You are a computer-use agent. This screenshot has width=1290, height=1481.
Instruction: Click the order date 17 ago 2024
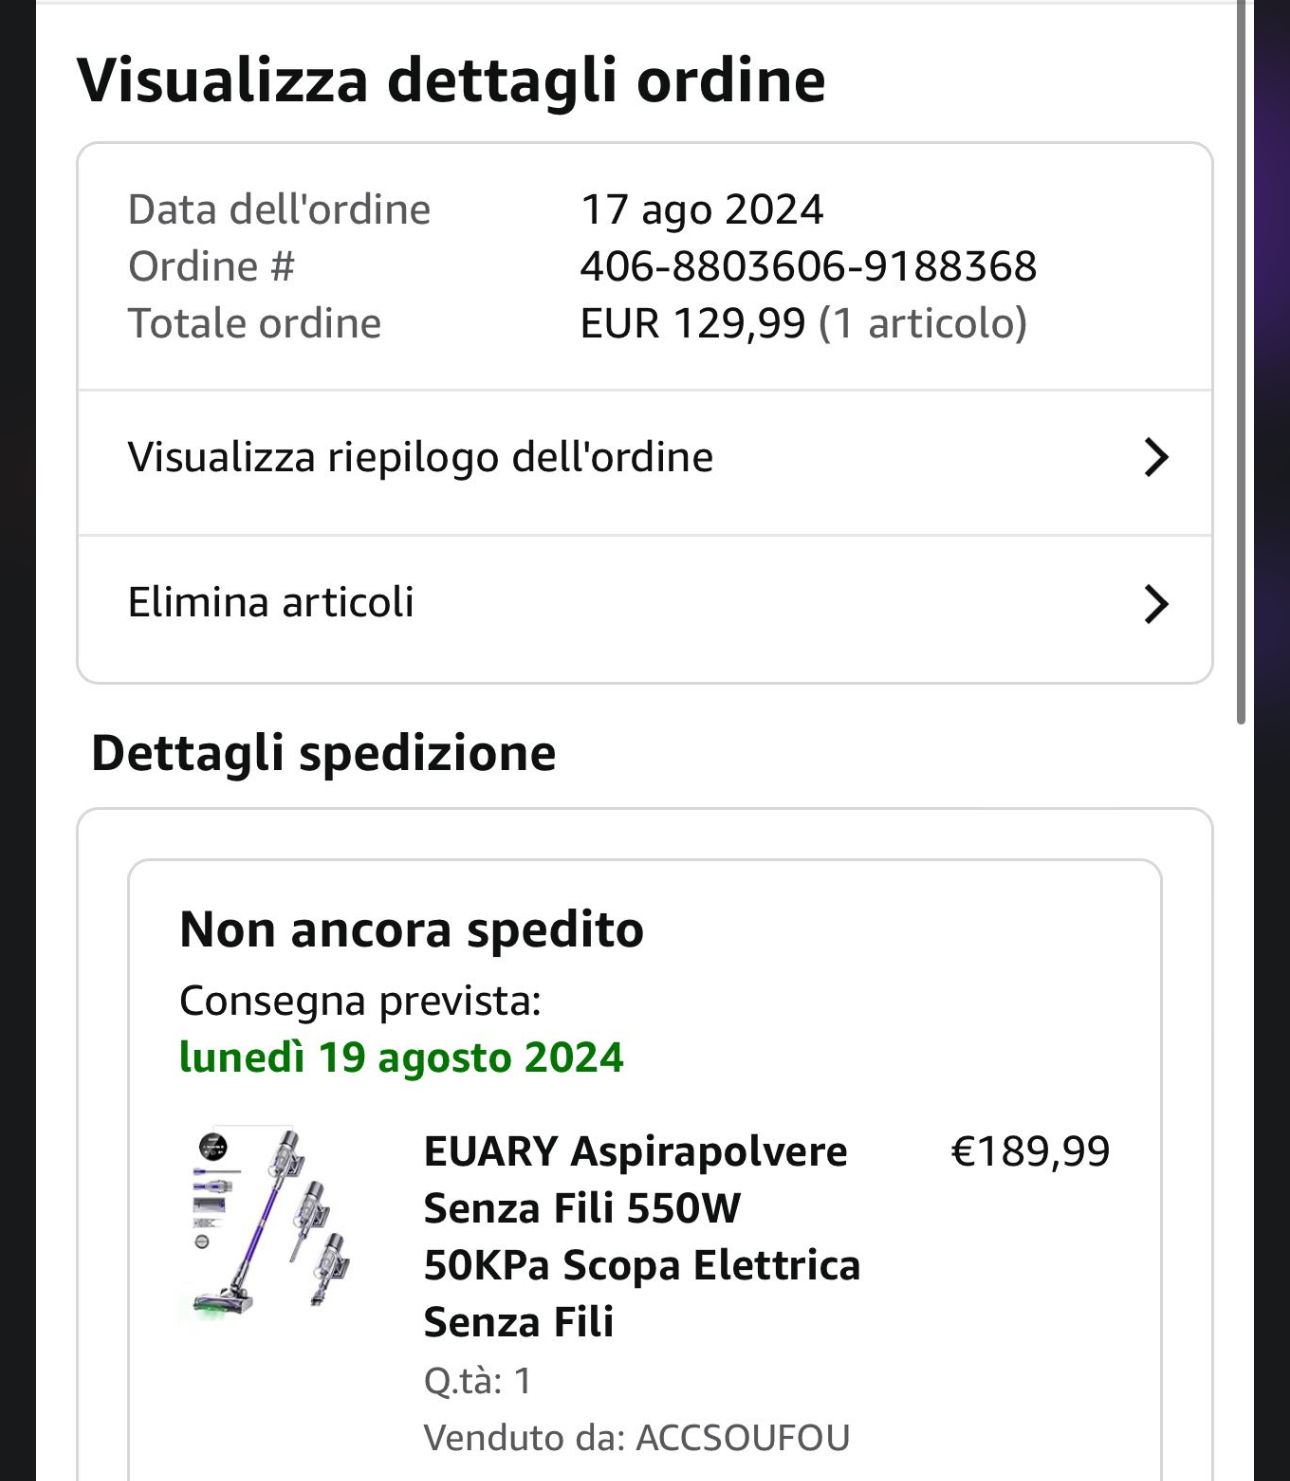[702, 210]
